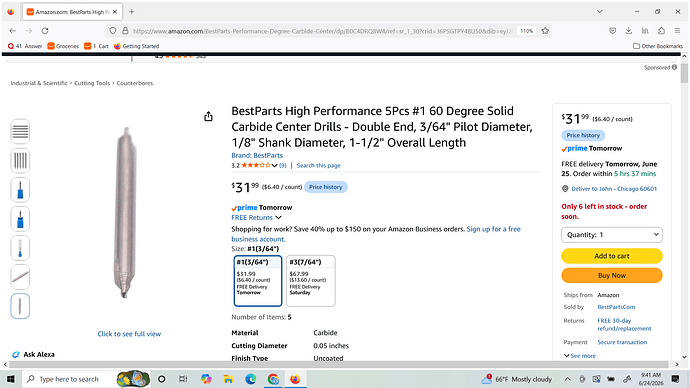Open the Other Bookmarks folder
This screenshot has height=388, width=690.
658,46
